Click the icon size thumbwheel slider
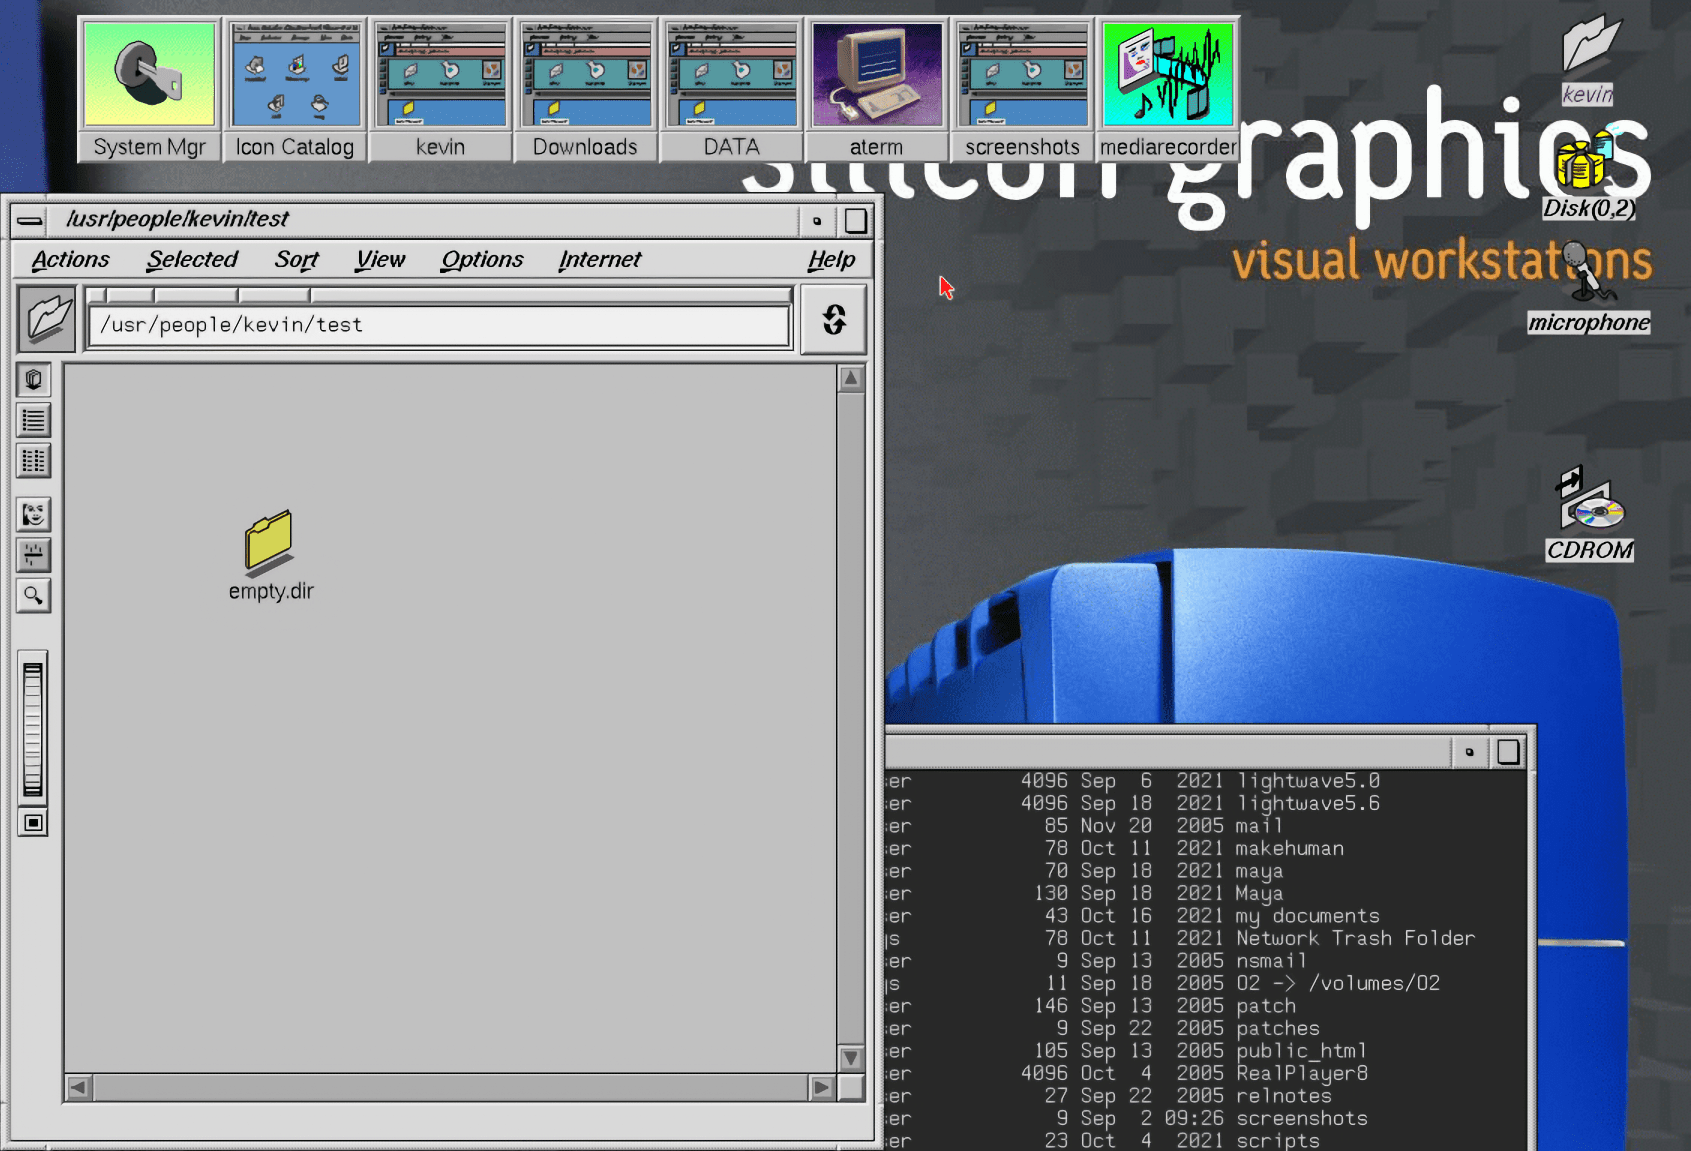 point(33,729)
